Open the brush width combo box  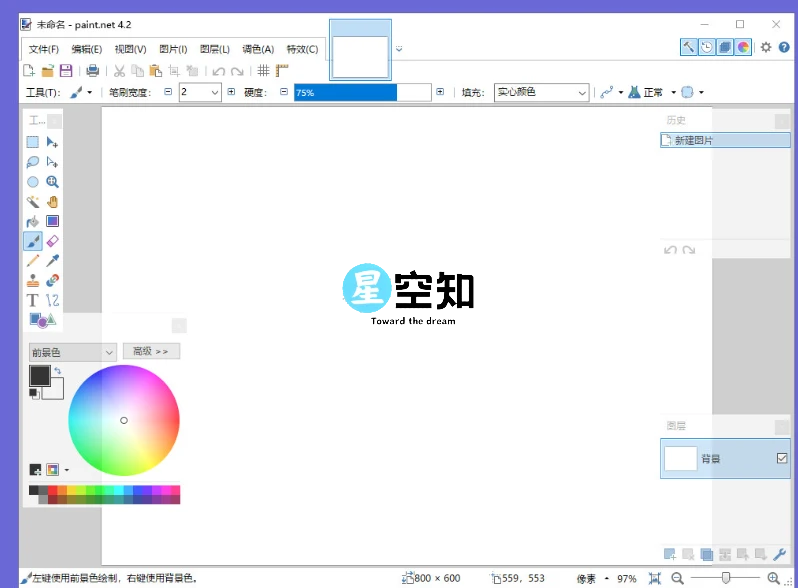click(200, 92)
